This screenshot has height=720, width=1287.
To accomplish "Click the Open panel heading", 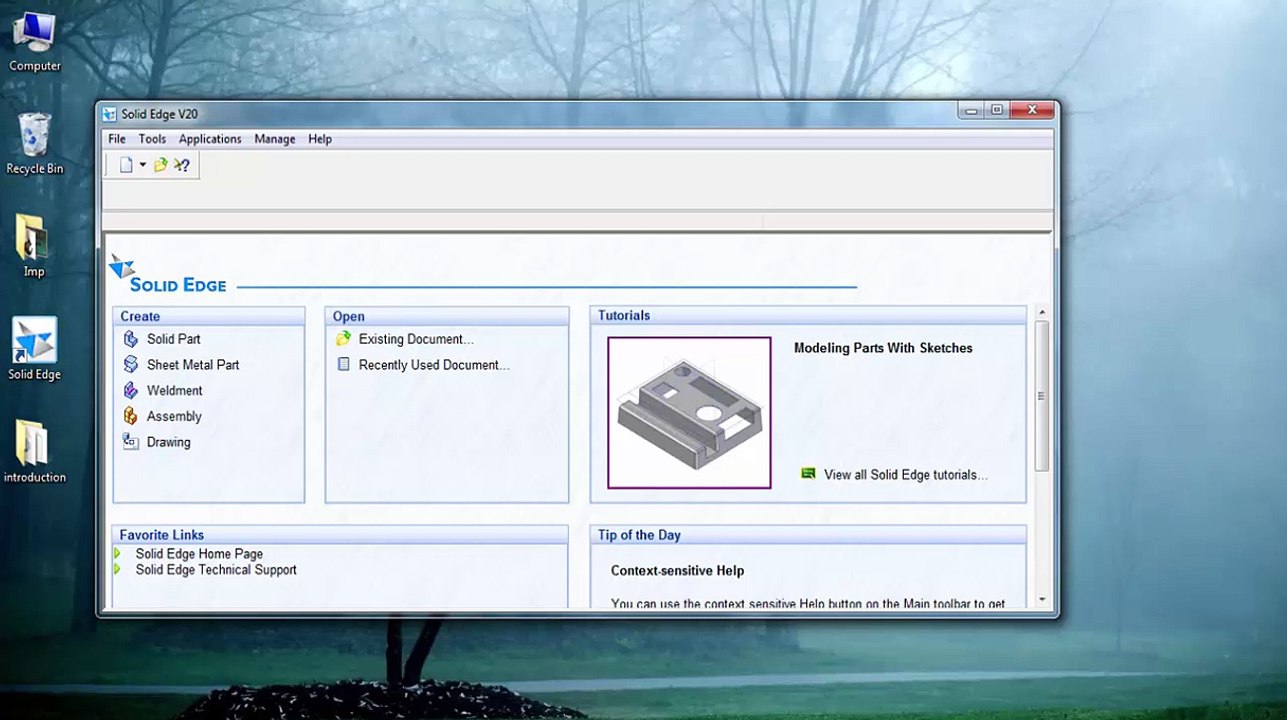I will [x=348, y=316].
